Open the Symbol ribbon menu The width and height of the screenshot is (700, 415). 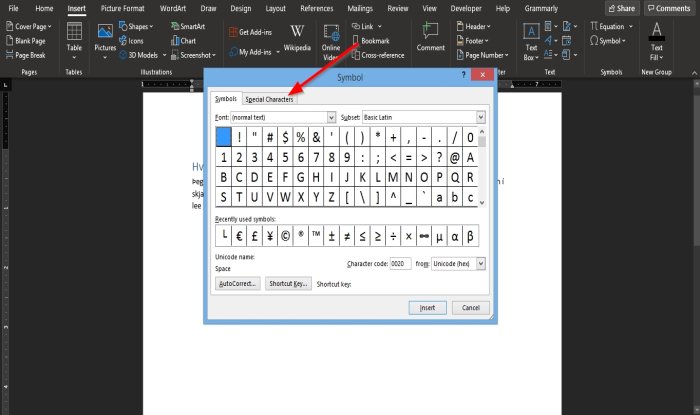tap(608, 41)
